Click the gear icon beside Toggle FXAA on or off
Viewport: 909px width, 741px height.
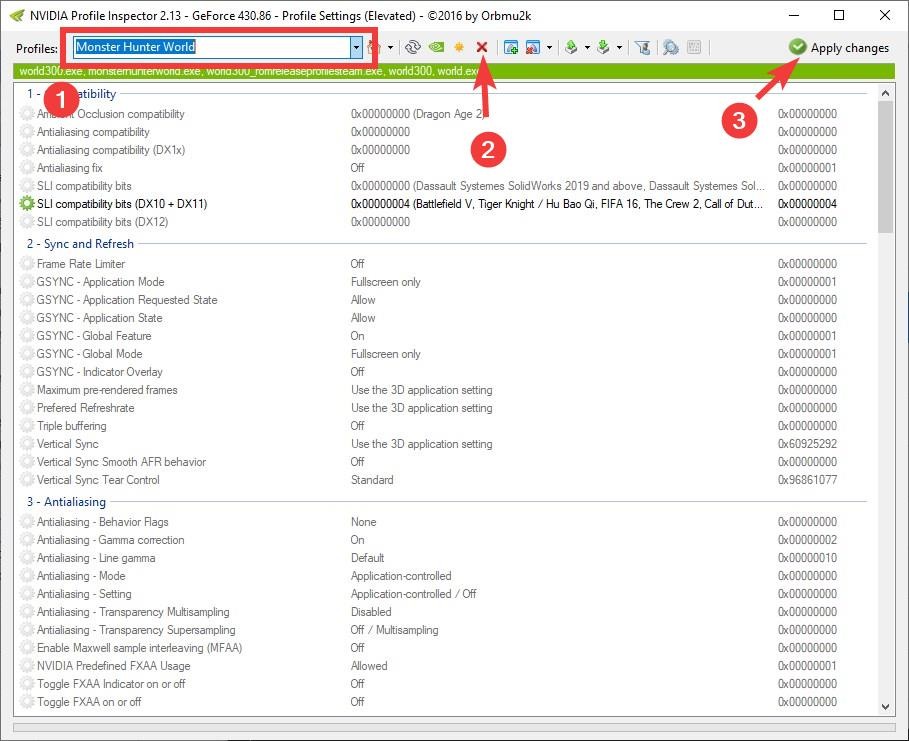(27, 702)
